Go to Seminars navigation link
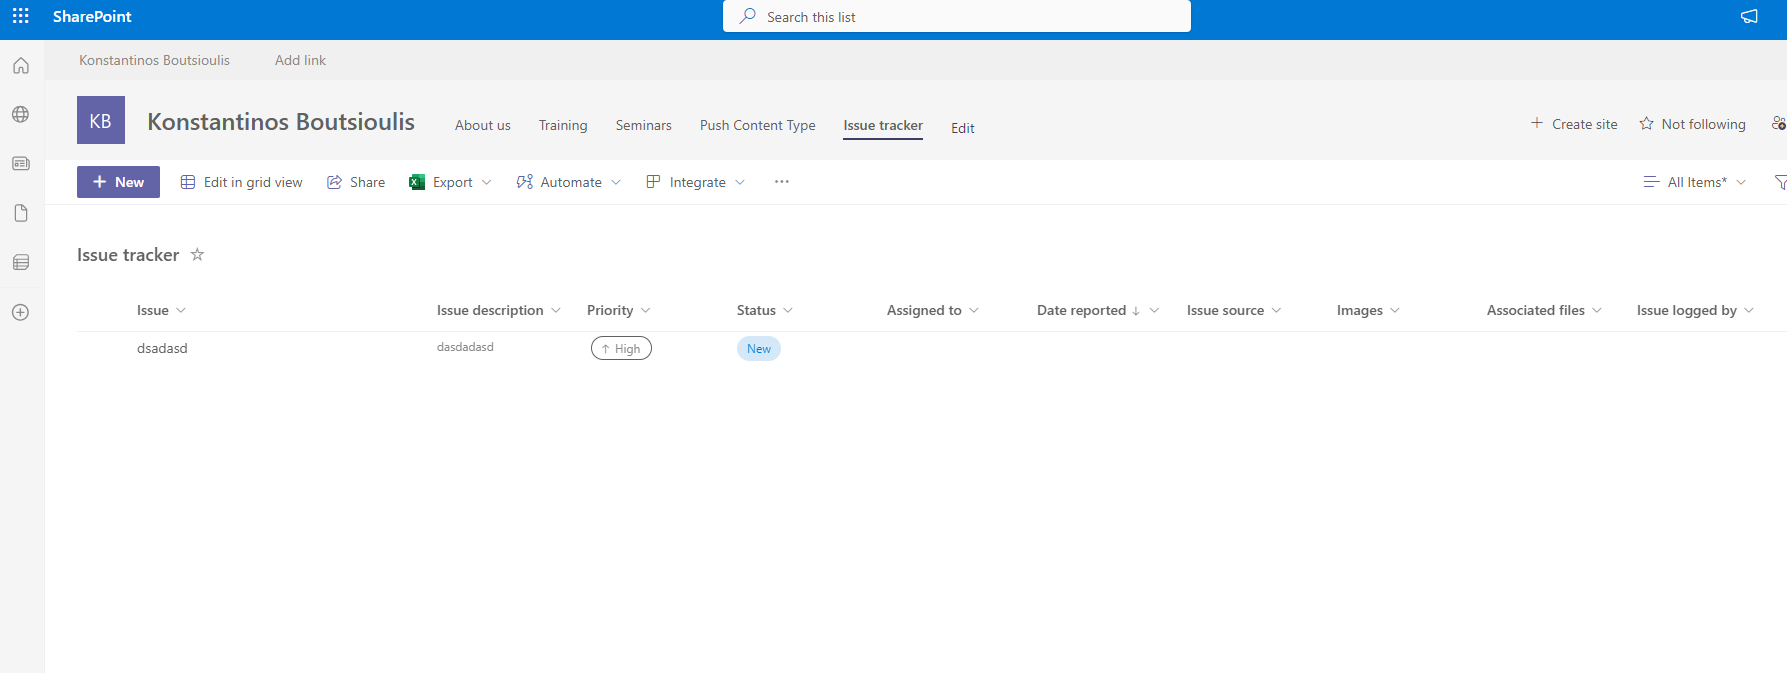The width and height of the screenshot is (1787, 673). coord(644,125)
